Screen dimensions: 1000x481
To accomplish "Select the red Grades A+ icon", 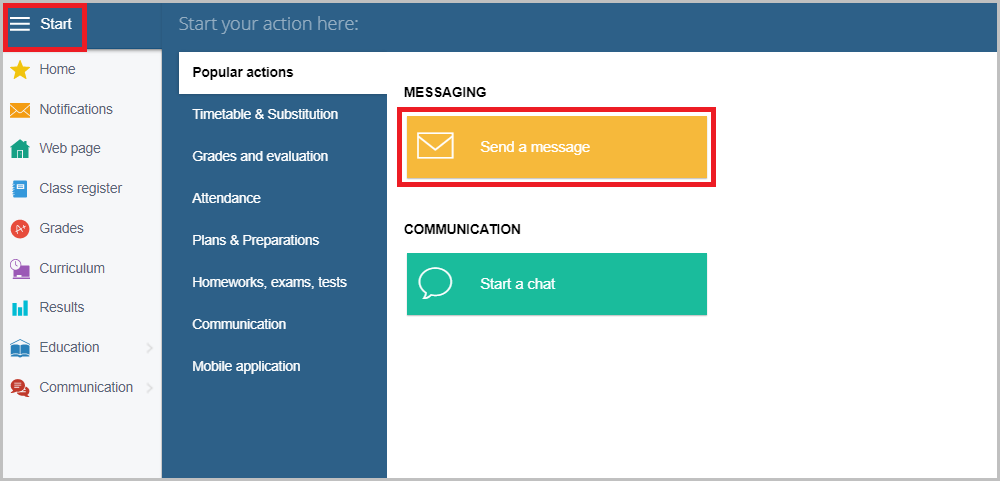I will tap(20, 228).
